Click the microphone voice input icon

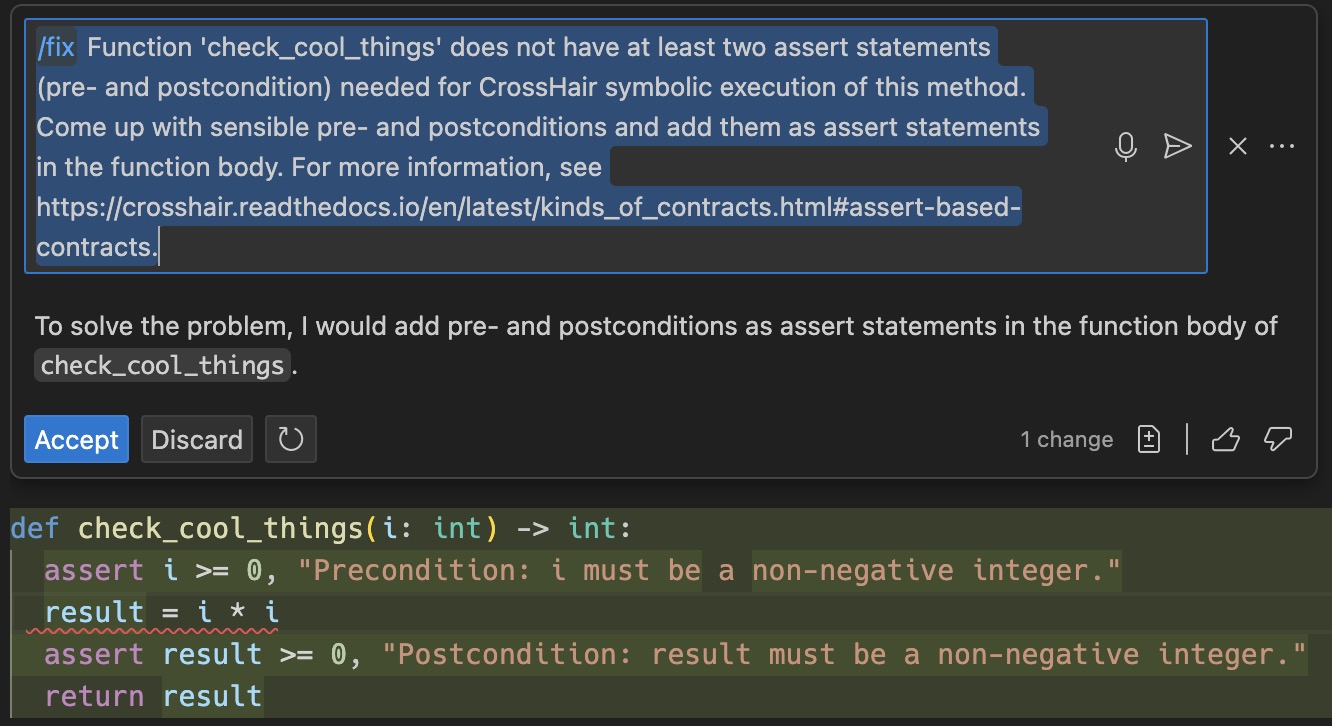coord(1126,147)
